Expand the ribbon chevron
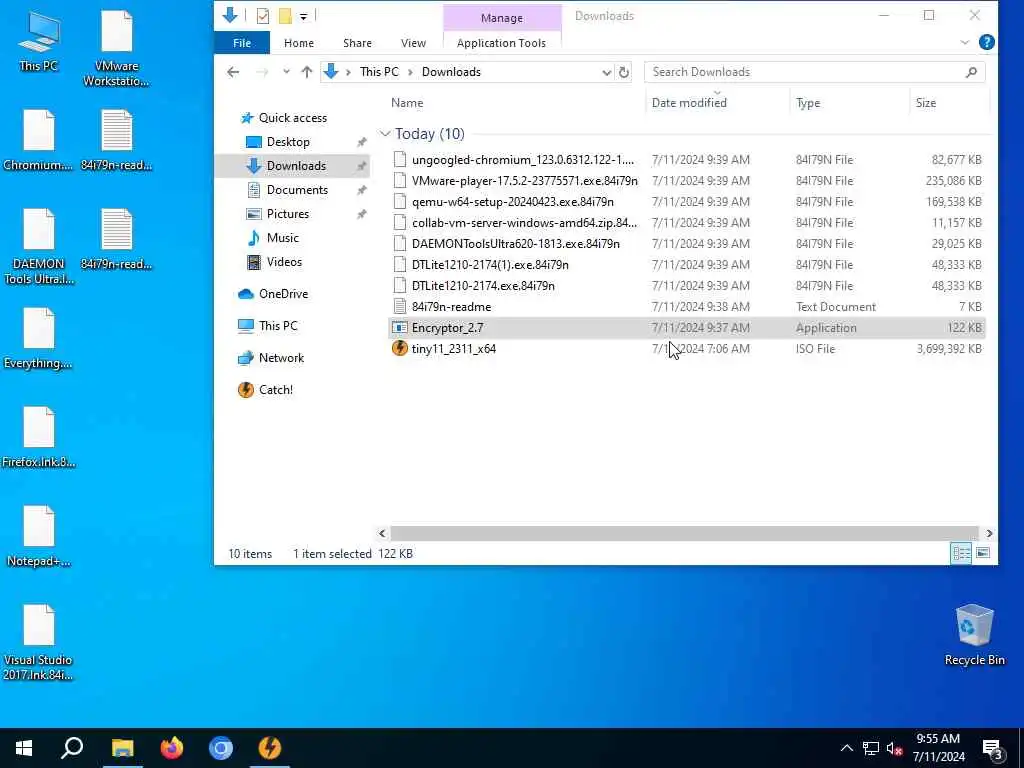Viewport: 1024px width, 768px height. [965, 42]
